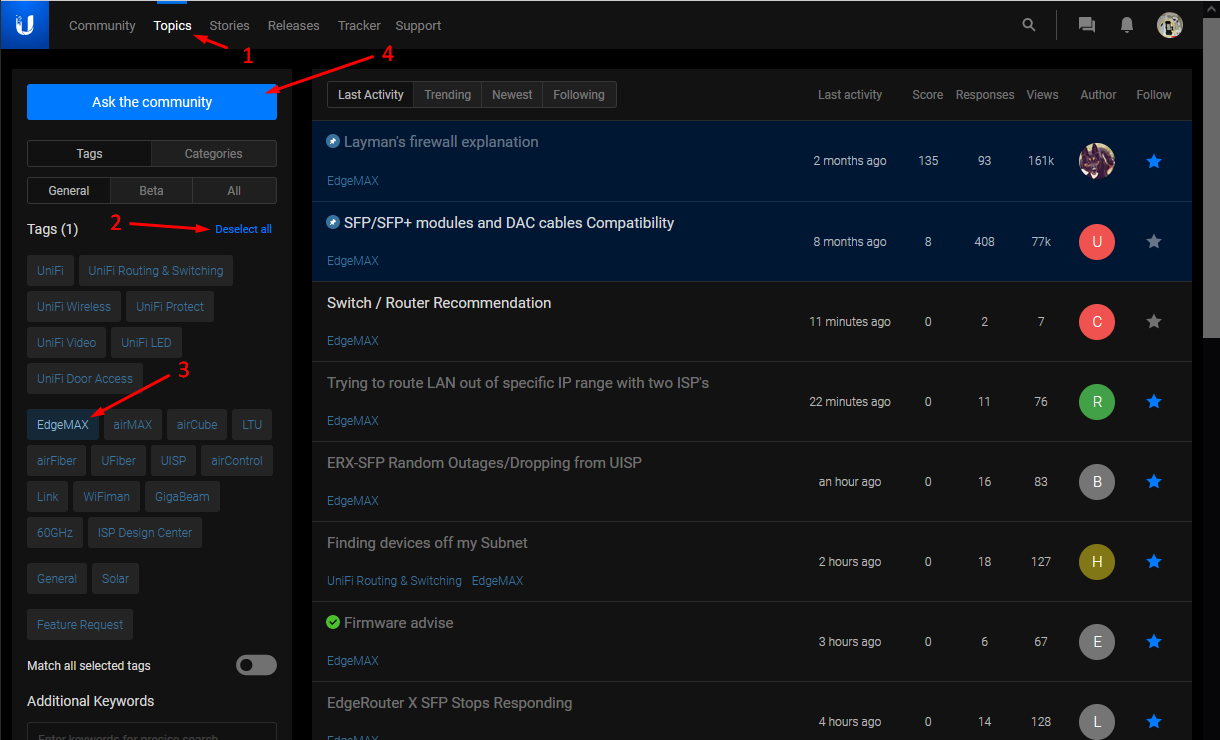Viewport: 1220px width, 740px height.
Task: Click UniFi Routing & Switching tag under Finding devices
Action: 394,581
